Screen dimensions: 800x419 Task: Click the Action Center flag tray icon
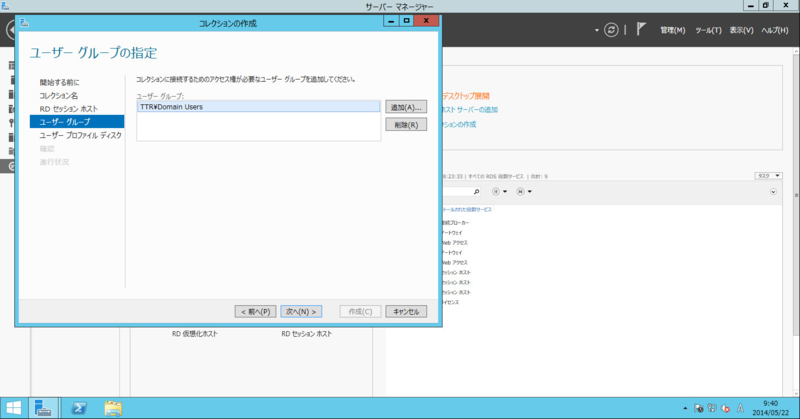(699, 408)
